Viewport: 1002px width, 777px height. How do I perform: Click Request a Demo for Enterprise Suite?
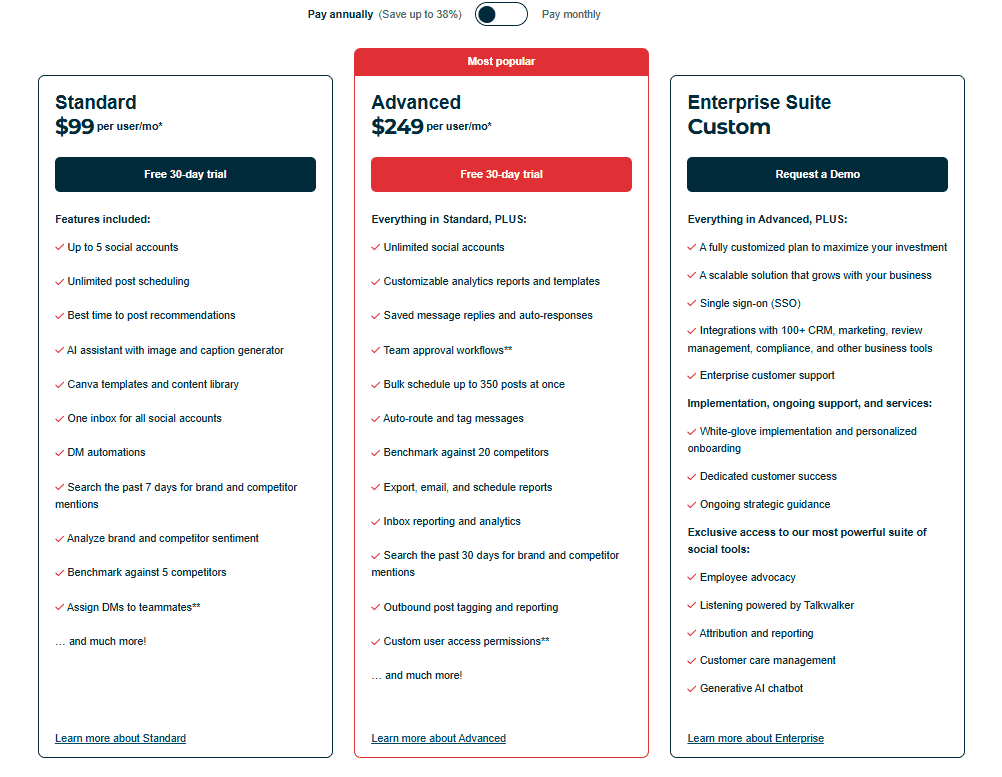coord(816,174)
